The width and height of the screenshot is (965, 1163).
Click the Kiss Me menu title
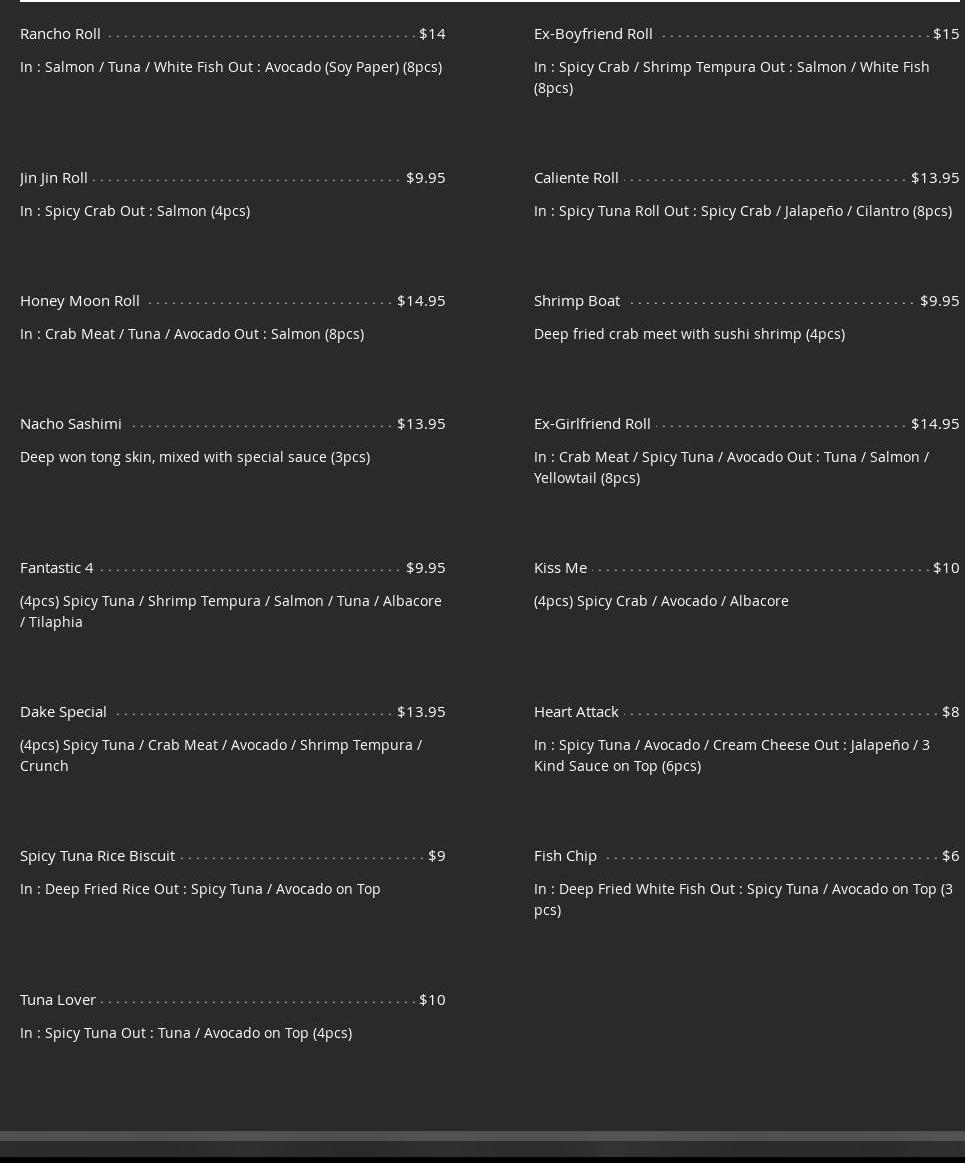coord(560,567)
